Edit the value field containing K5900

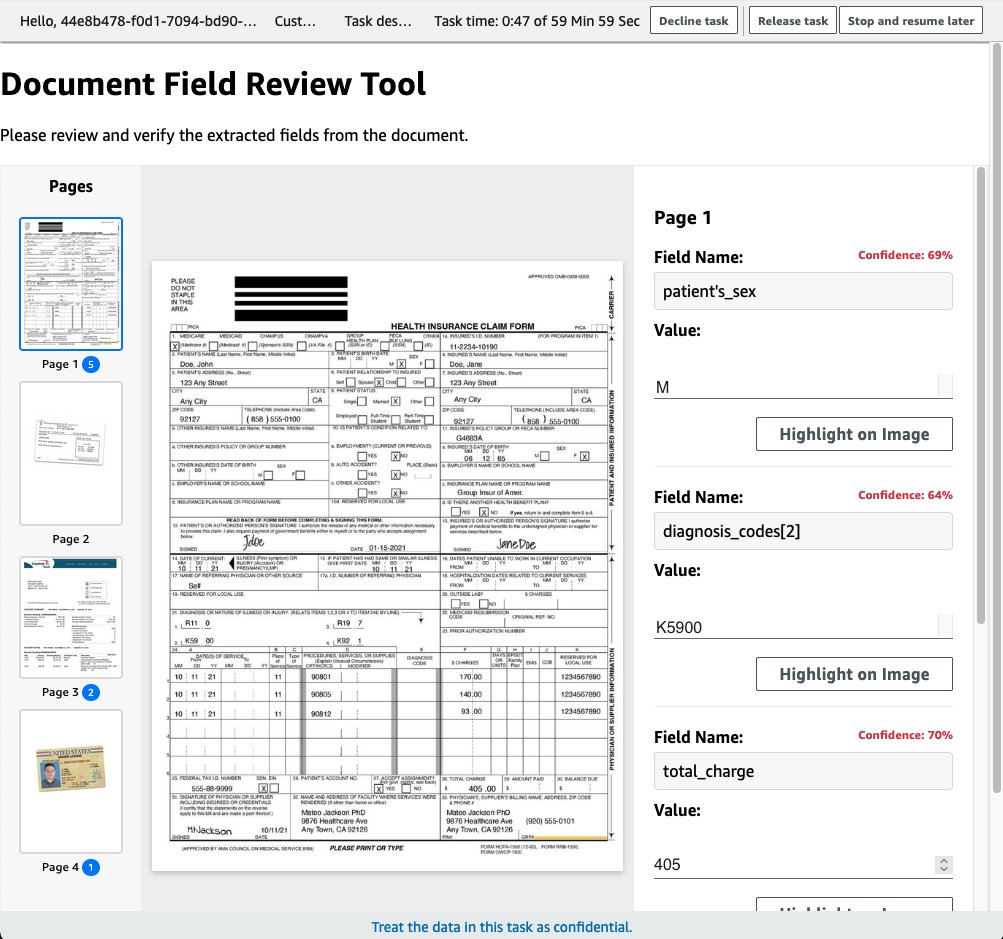(x=803, y=626)
